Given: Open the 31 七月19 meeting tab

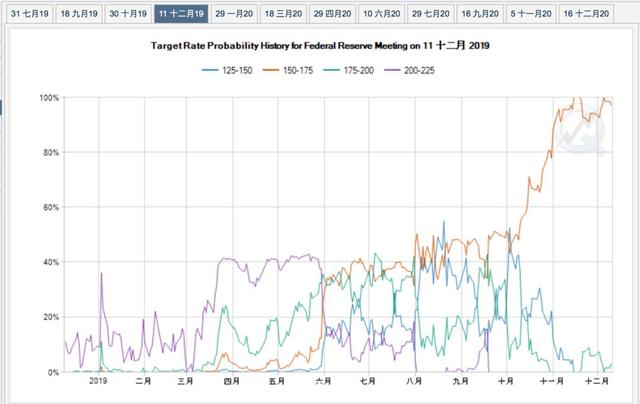Looking at the screenshot, I should pyautogui.click(x=27, y=14).
